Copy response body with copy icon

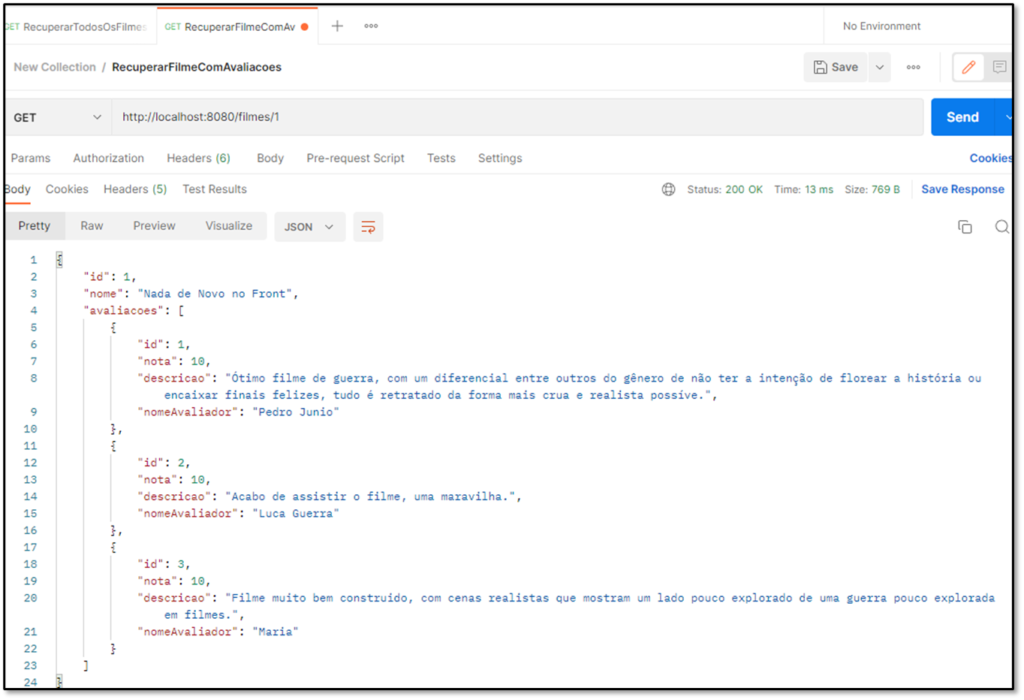coord(965,227)
